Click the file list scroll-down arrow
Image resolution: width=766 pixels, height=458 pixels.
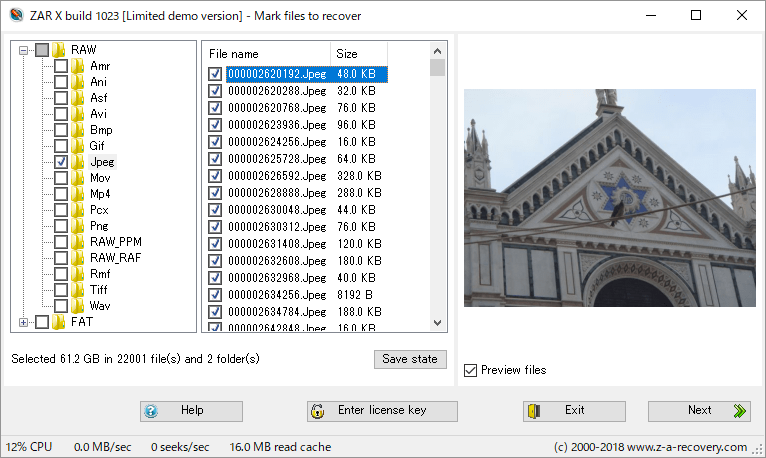pos(437,323)
